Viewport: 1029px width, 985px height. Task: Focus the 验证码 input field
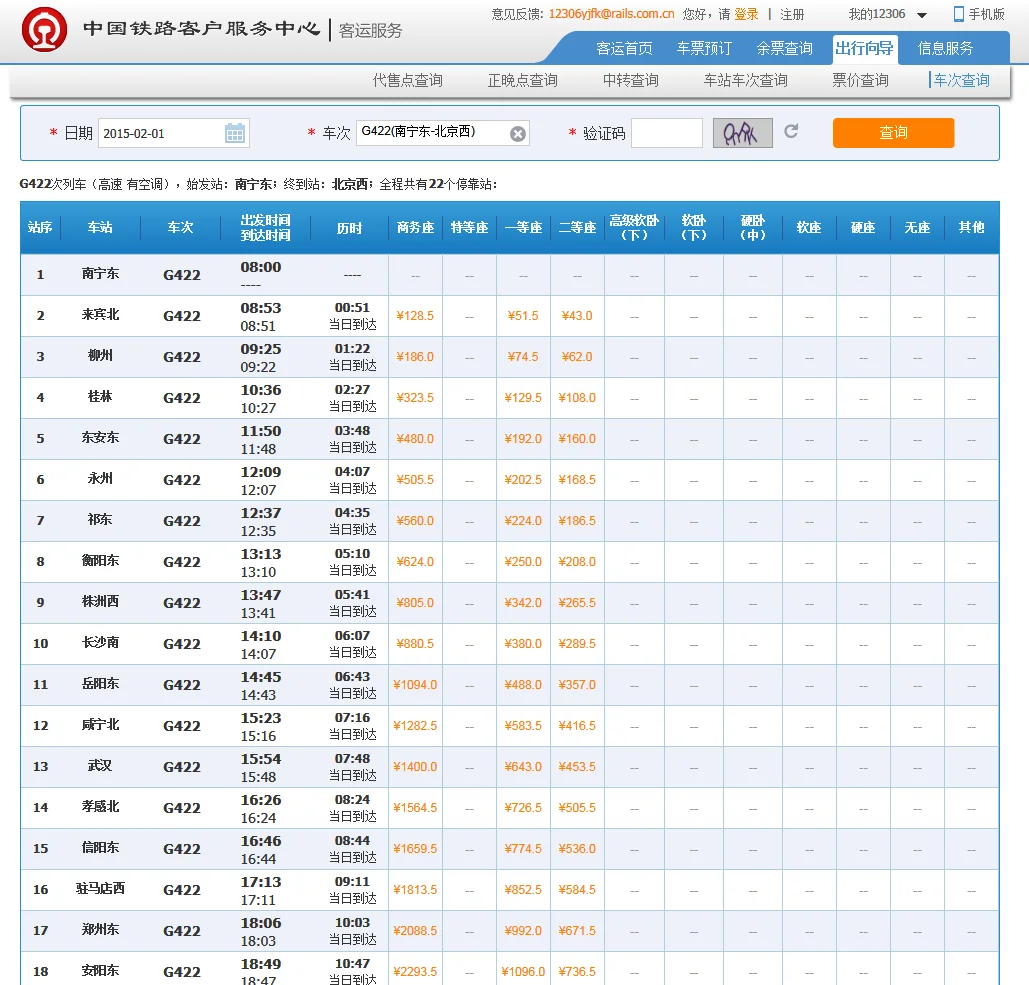coord(666,133)
